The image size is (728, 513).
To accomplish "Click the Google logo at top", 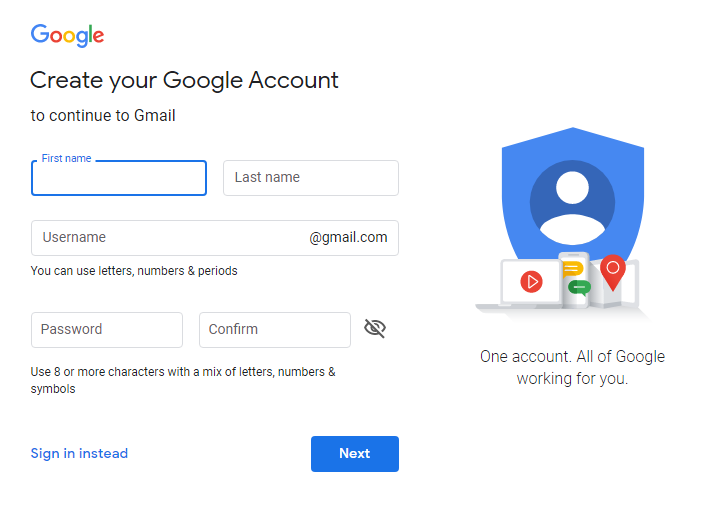I will pos(67,36).
